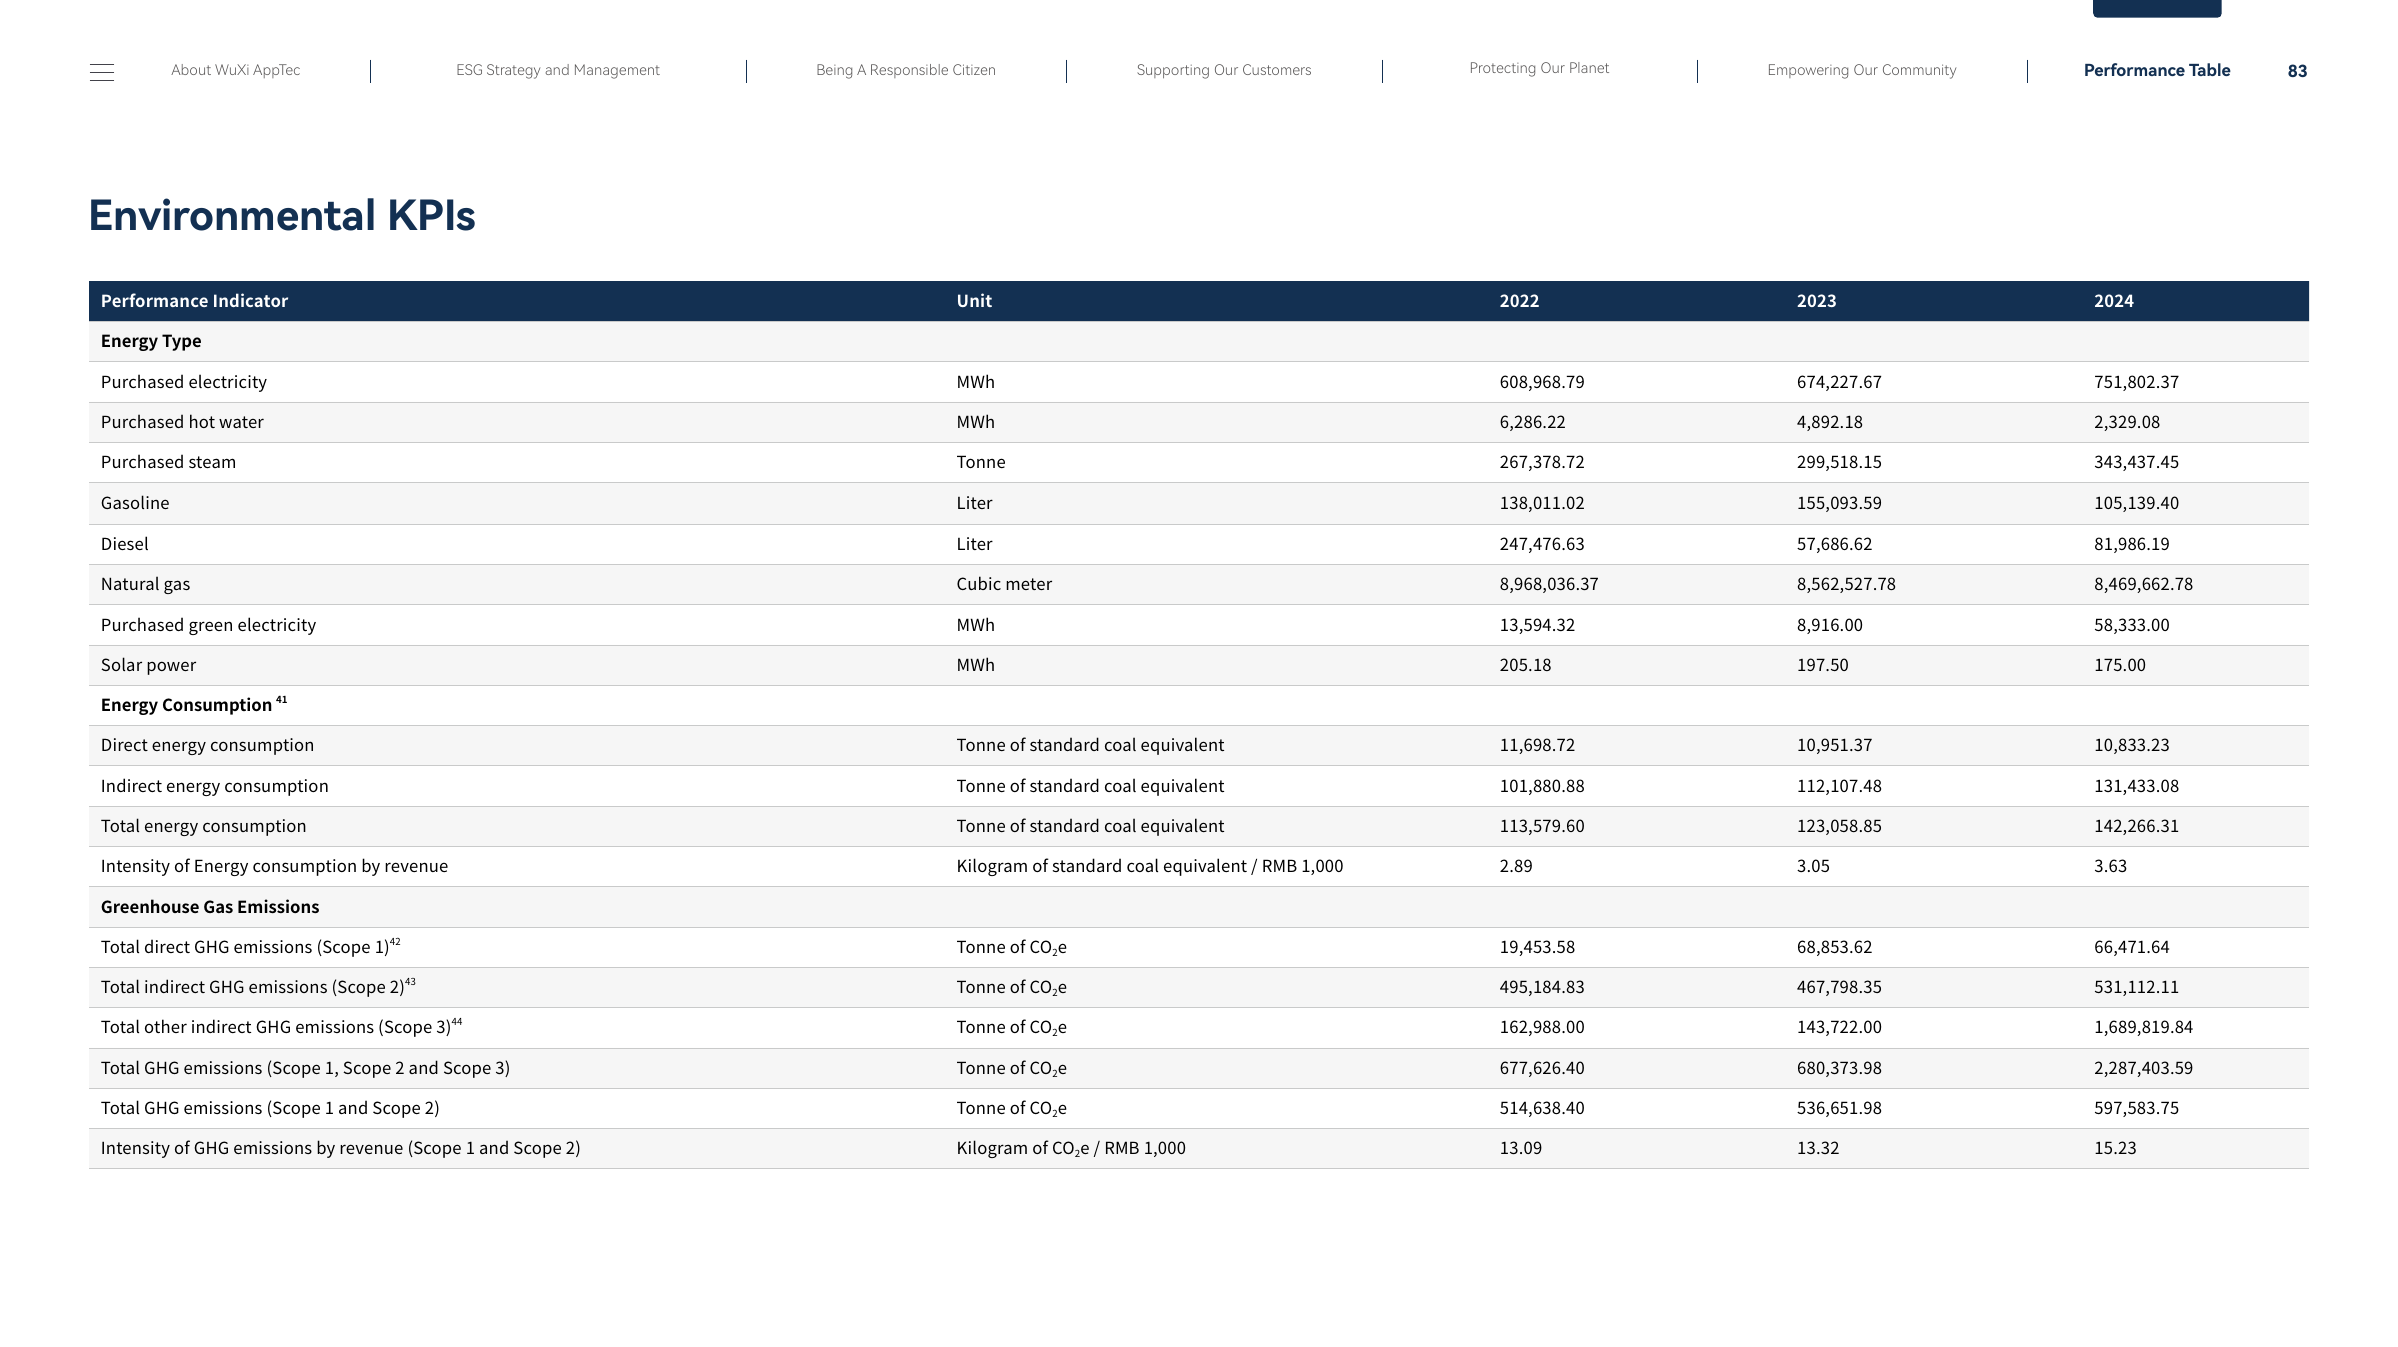Image resolution: width=2398 pixels, height=1347 pixels.
Task: Select the Performance Table tab
Action: [2157, 70]
